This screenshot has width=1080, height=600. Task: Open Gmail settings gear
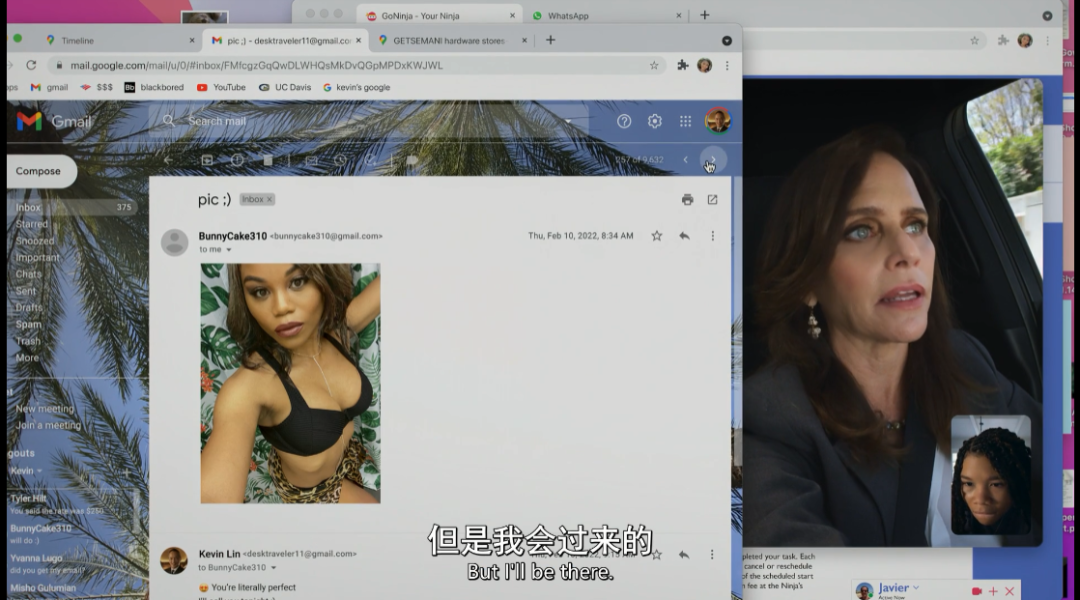[x=655, y=121]
